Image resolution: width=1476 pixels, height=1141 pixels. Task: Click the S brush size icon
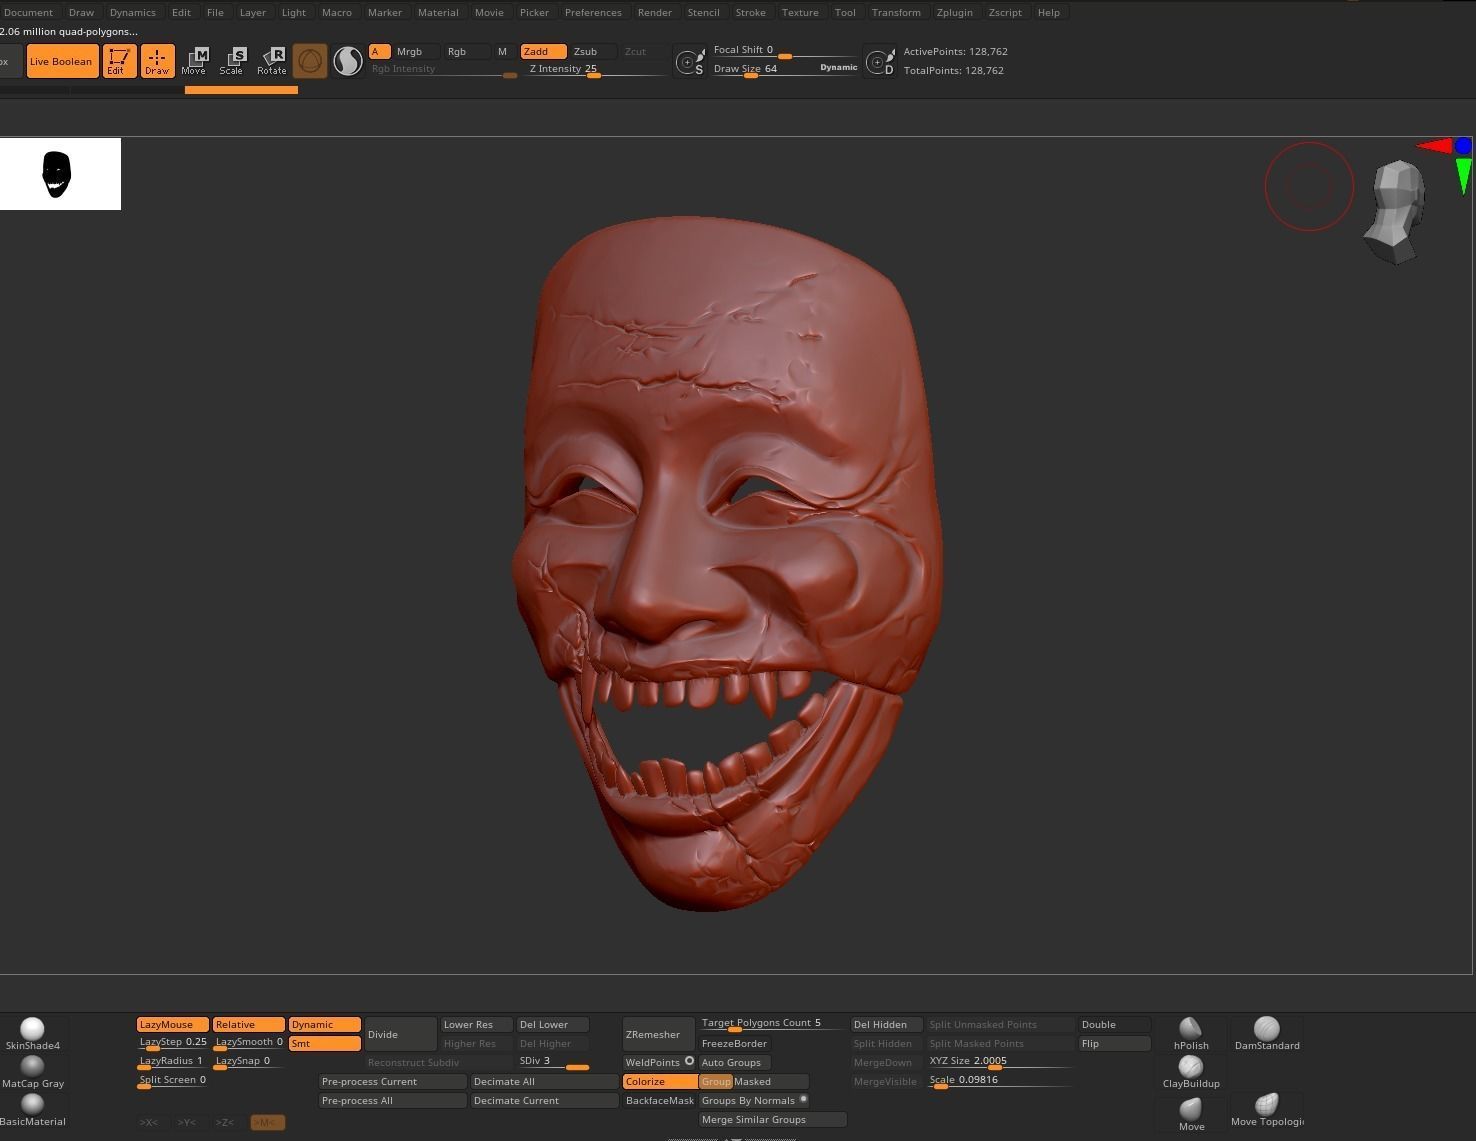[689, 62]
